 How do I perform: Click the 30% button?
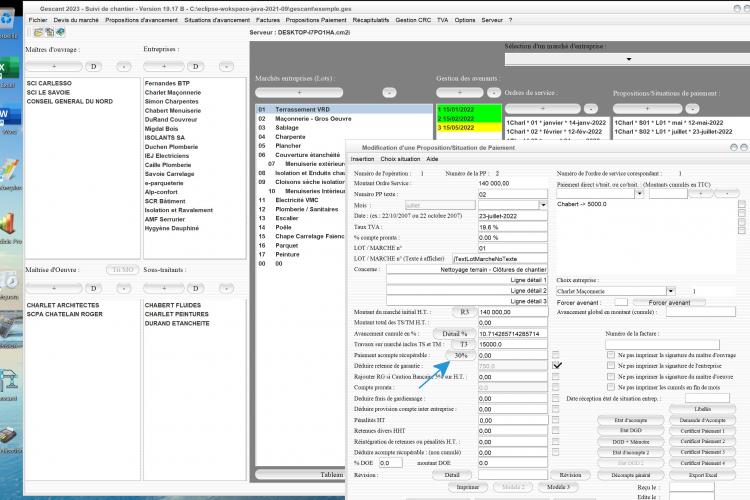pyautogui.click(x=461, y=355)
